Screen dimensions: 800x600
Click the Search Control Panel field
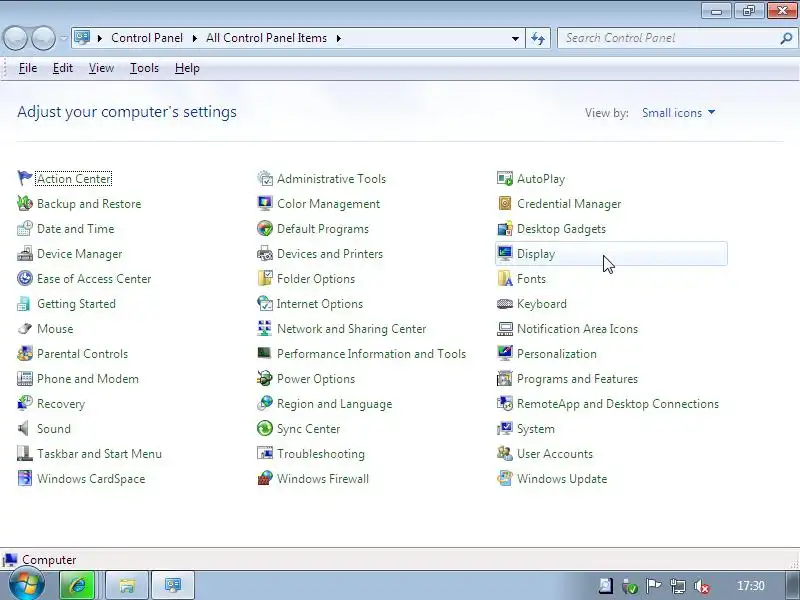click(677, 38)
